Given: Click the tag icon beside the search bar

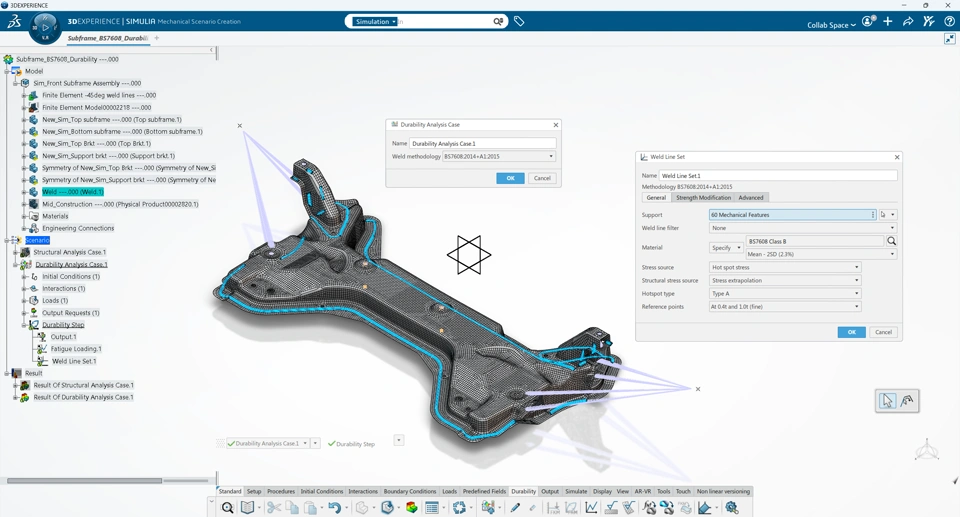Looking at the screenshot, I should 519,21.
